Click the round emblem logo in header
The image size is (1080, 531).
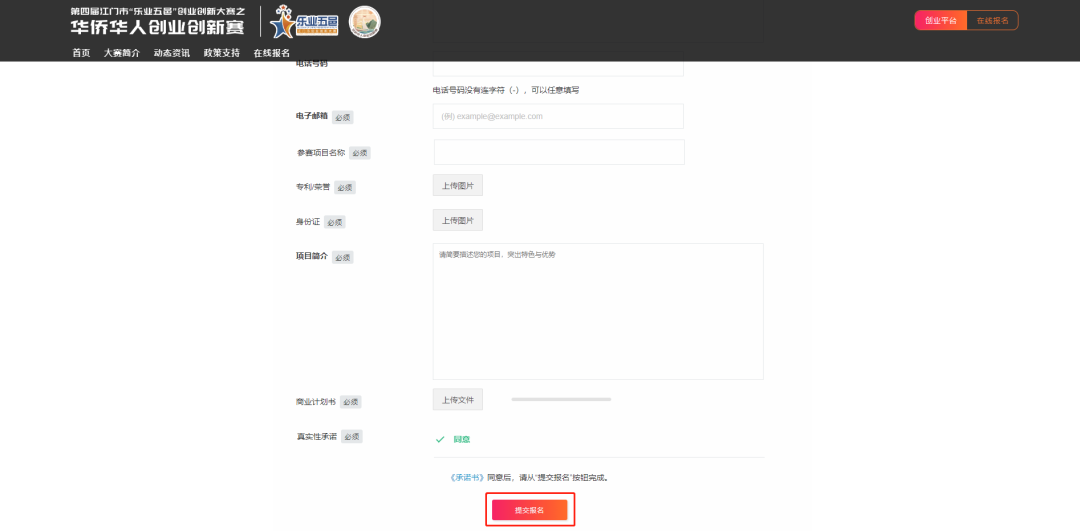pos(364,21)
